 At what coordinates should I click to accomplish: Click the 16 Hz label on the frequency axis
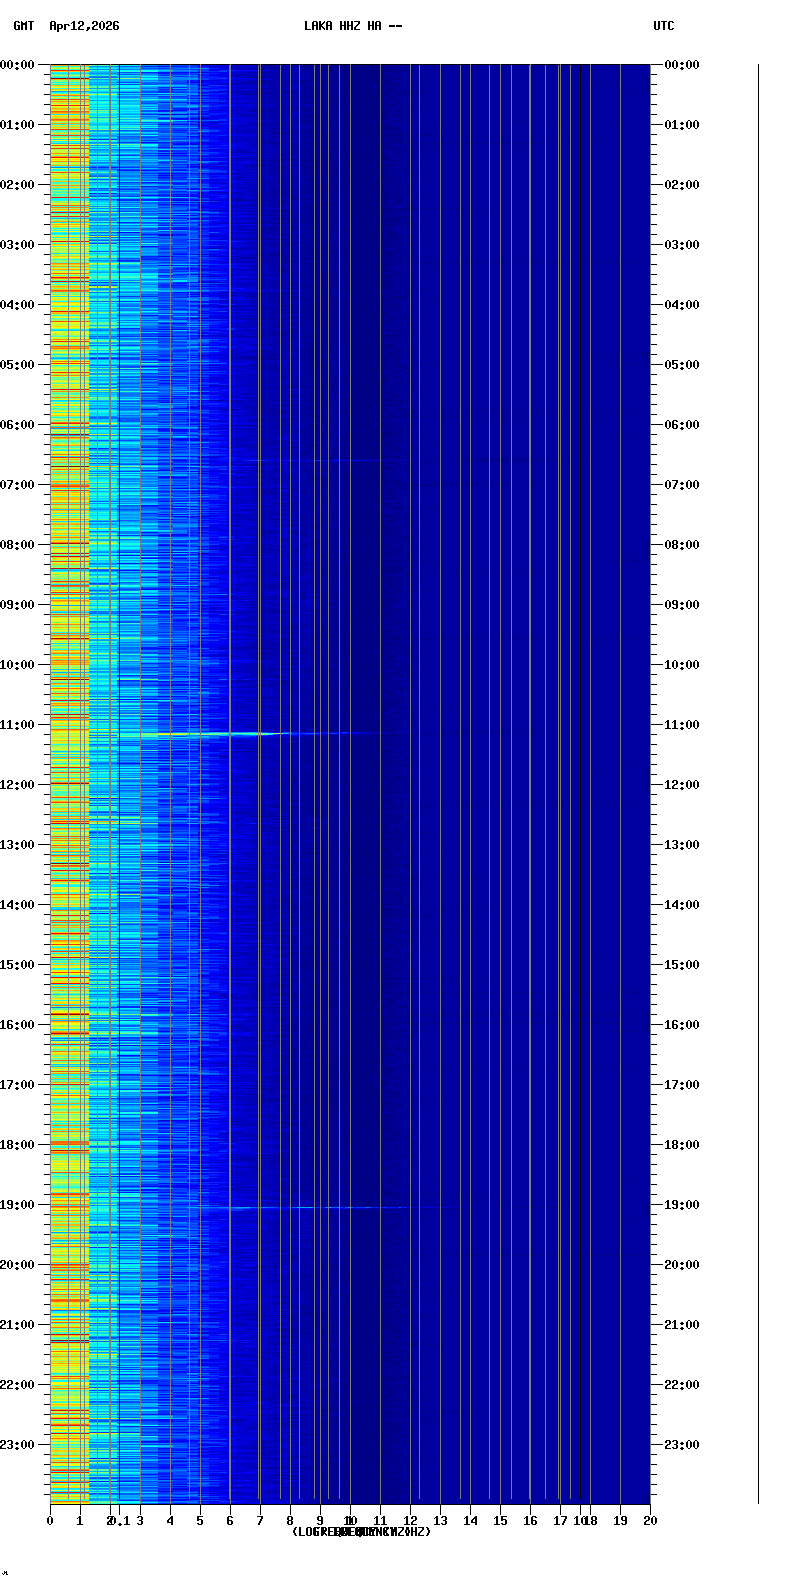(530, 1521)
